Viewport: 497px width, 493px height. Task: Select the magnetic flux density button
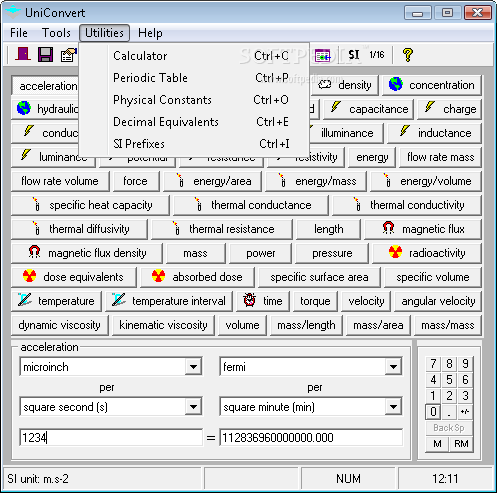coord(87,253)
